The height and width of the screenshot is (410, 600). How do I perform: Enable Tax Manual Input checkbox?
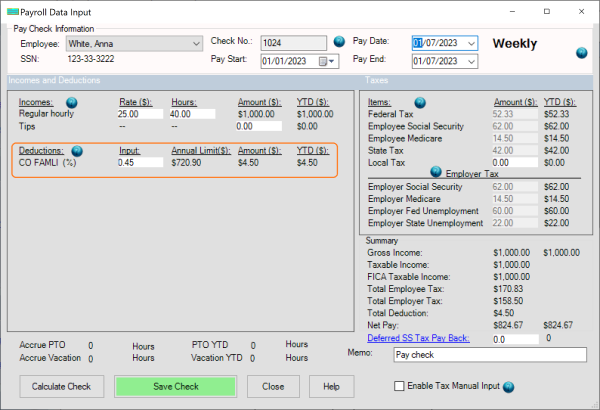[401, 386]
